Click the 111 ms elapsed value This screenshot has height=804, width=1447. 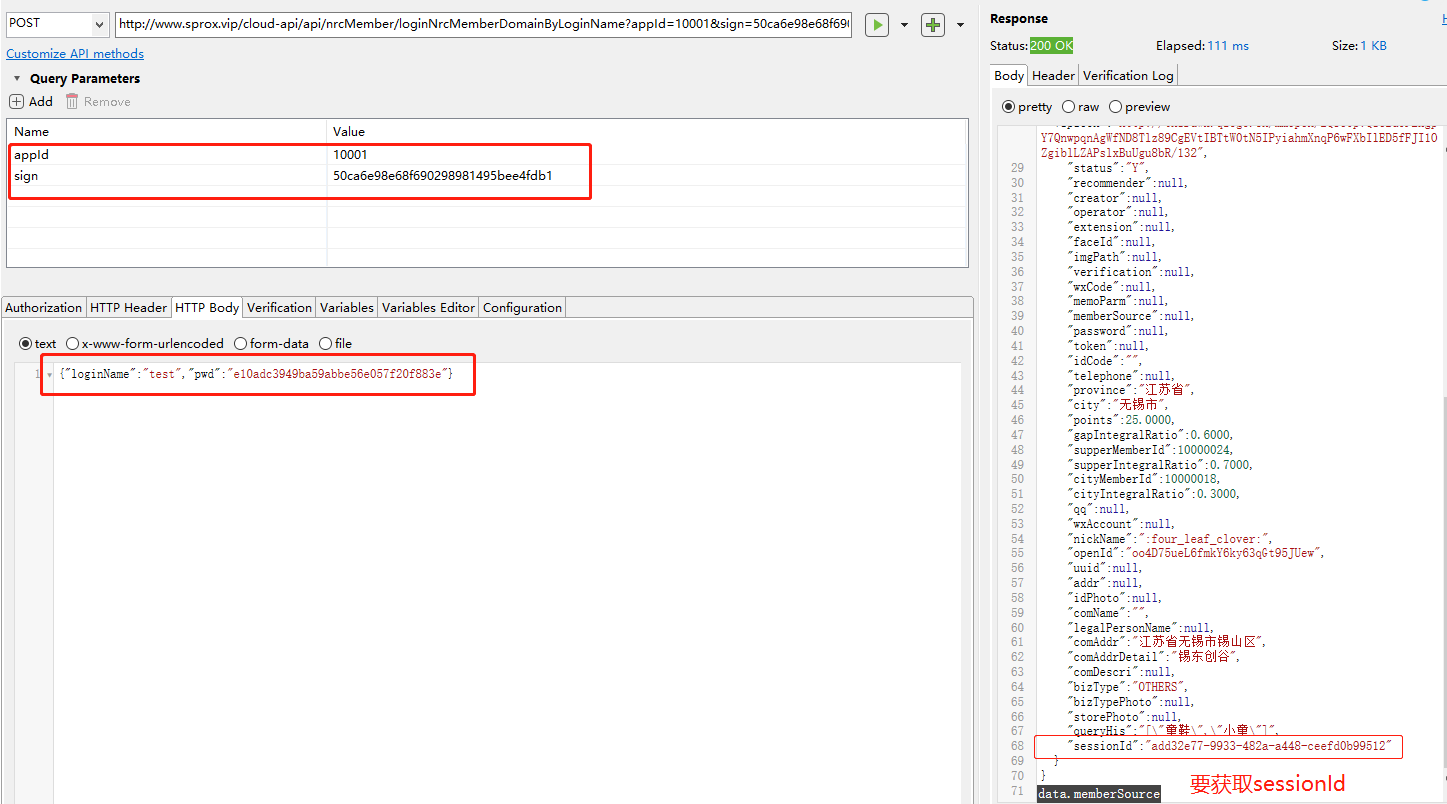pos(1228,46)
